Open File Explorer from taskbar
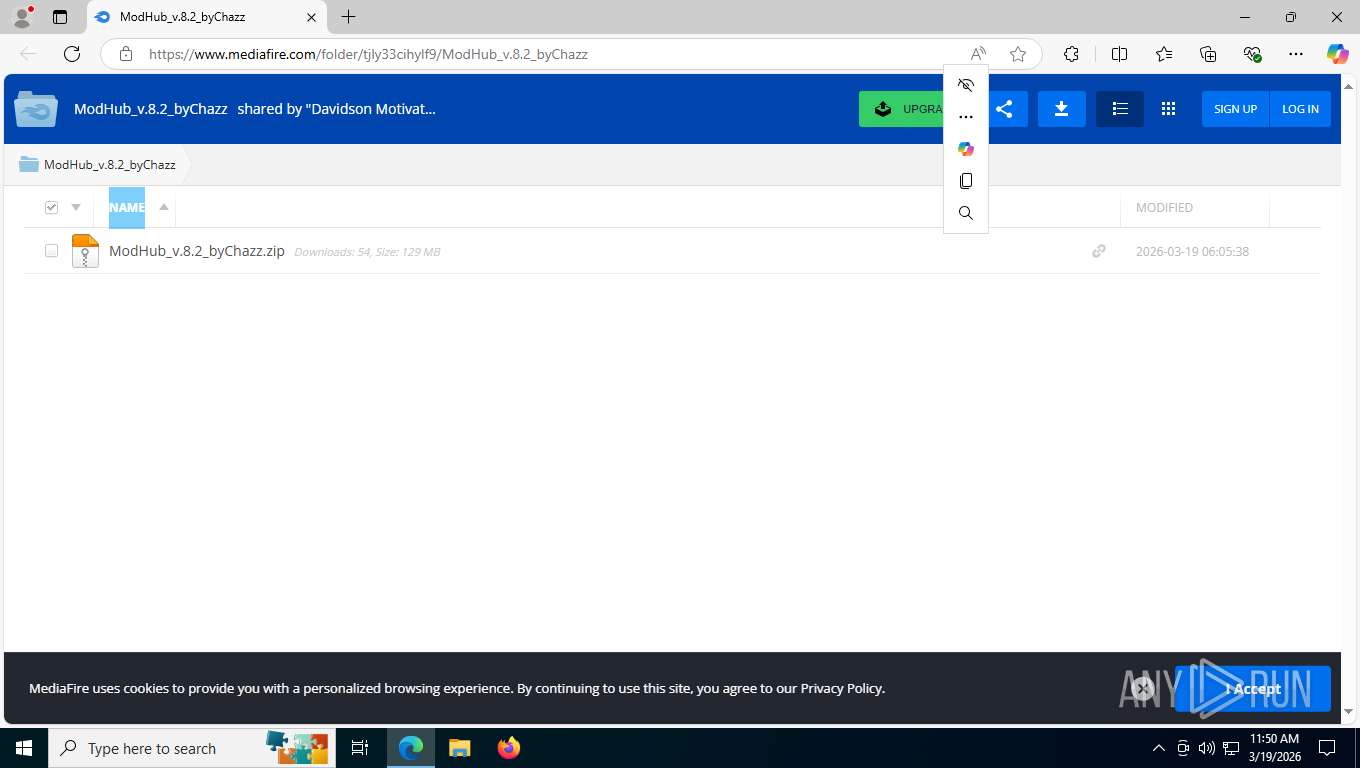Screen dimensions: 1360x768 pyautogui.click(x=460, y=748)
